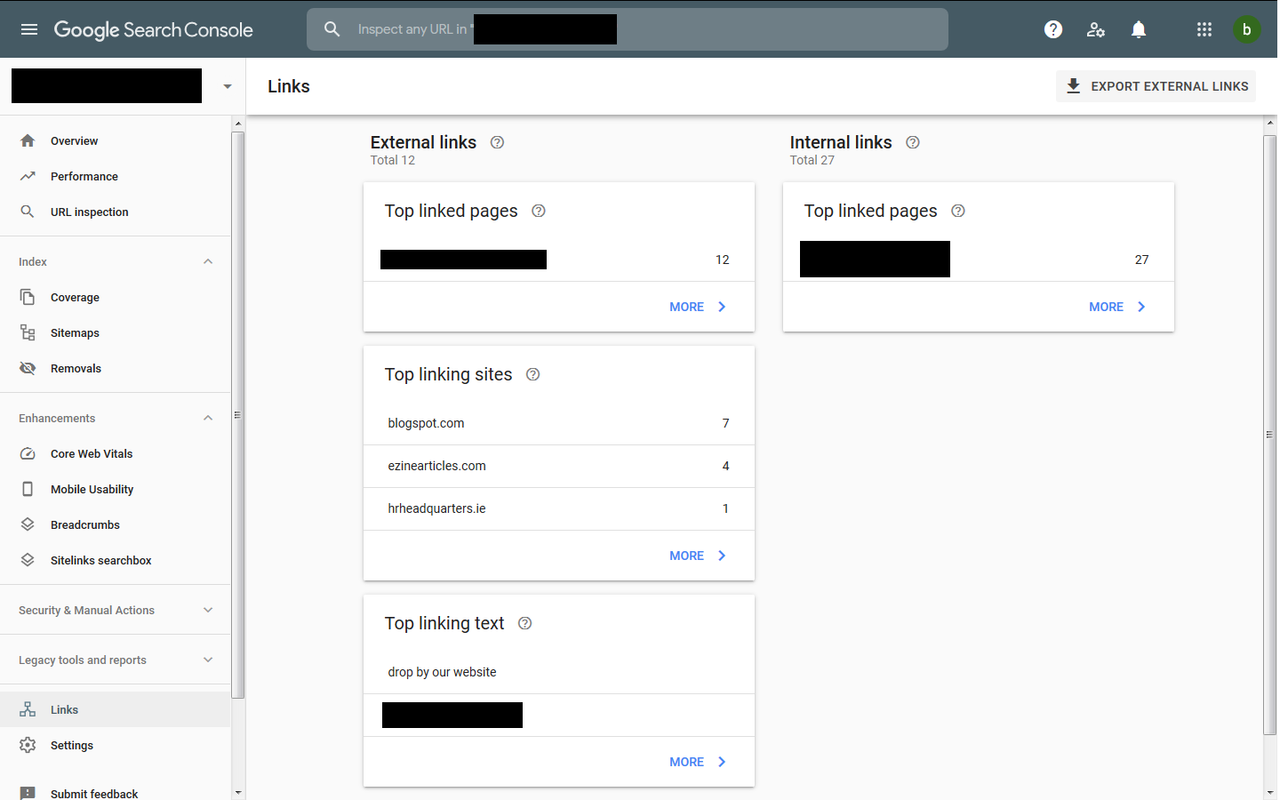Click MORE under Top linking sites
This screenshot has width=1280, height=800.
[698, 556]
